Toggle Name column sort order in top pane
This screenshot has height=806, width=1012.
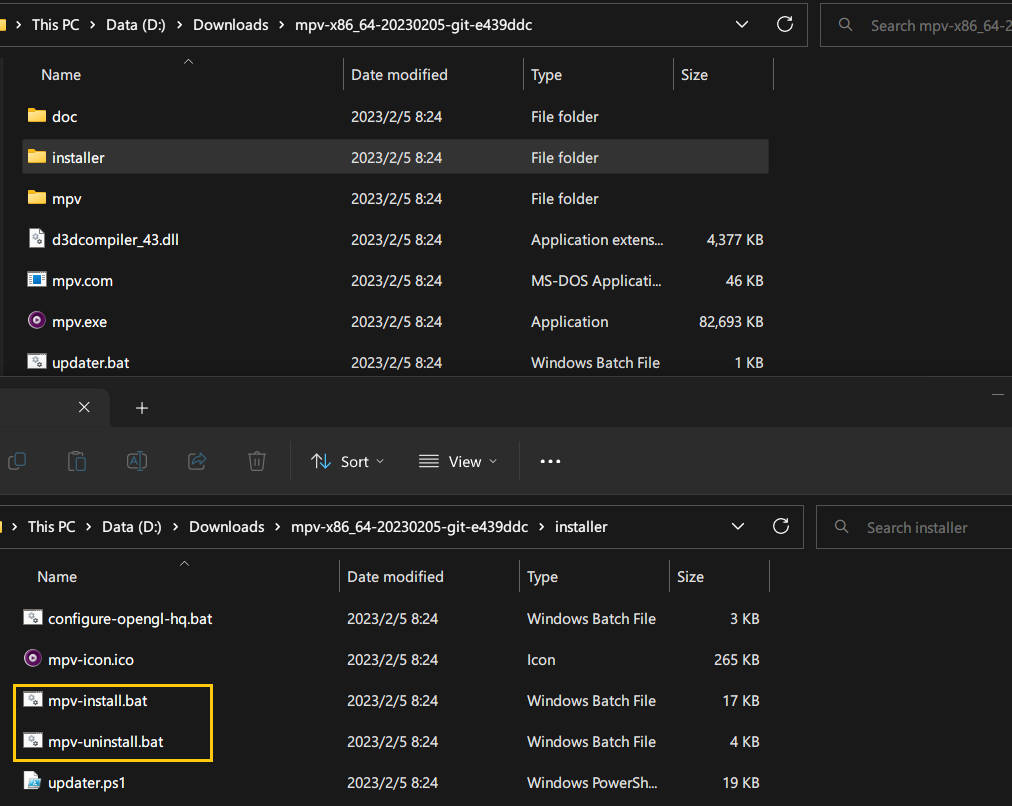pyautogui.click(x=61, y=74)
